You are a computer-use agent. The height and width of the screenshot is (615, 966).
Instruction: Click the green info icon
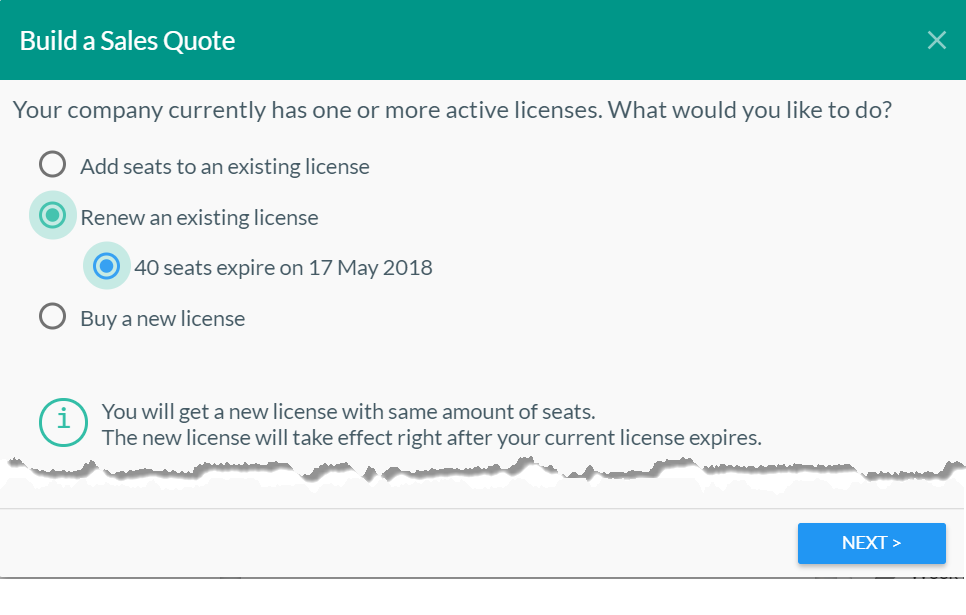pos(63,422)
